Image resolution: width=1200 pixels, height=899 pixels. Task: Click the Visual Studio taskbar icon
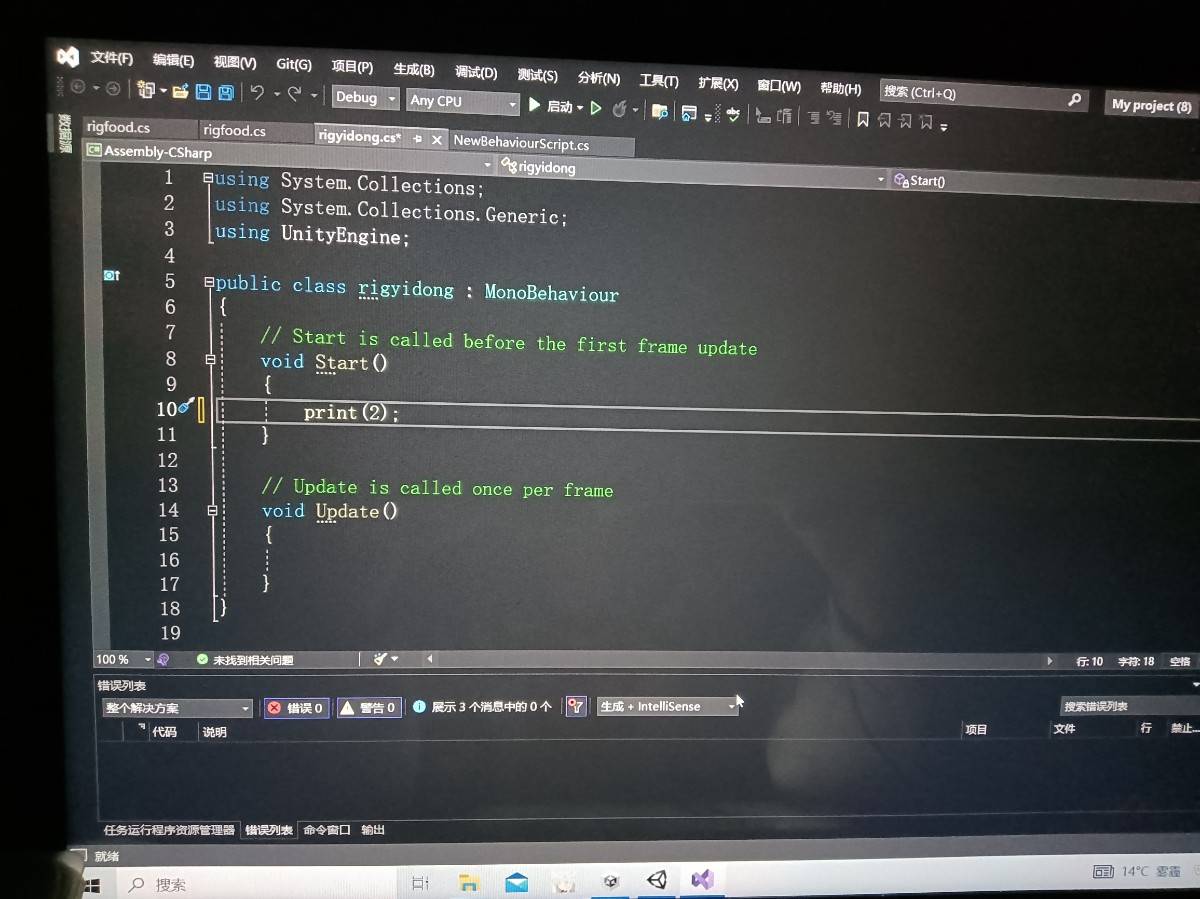pyautogui.click(x=702, y=880)
